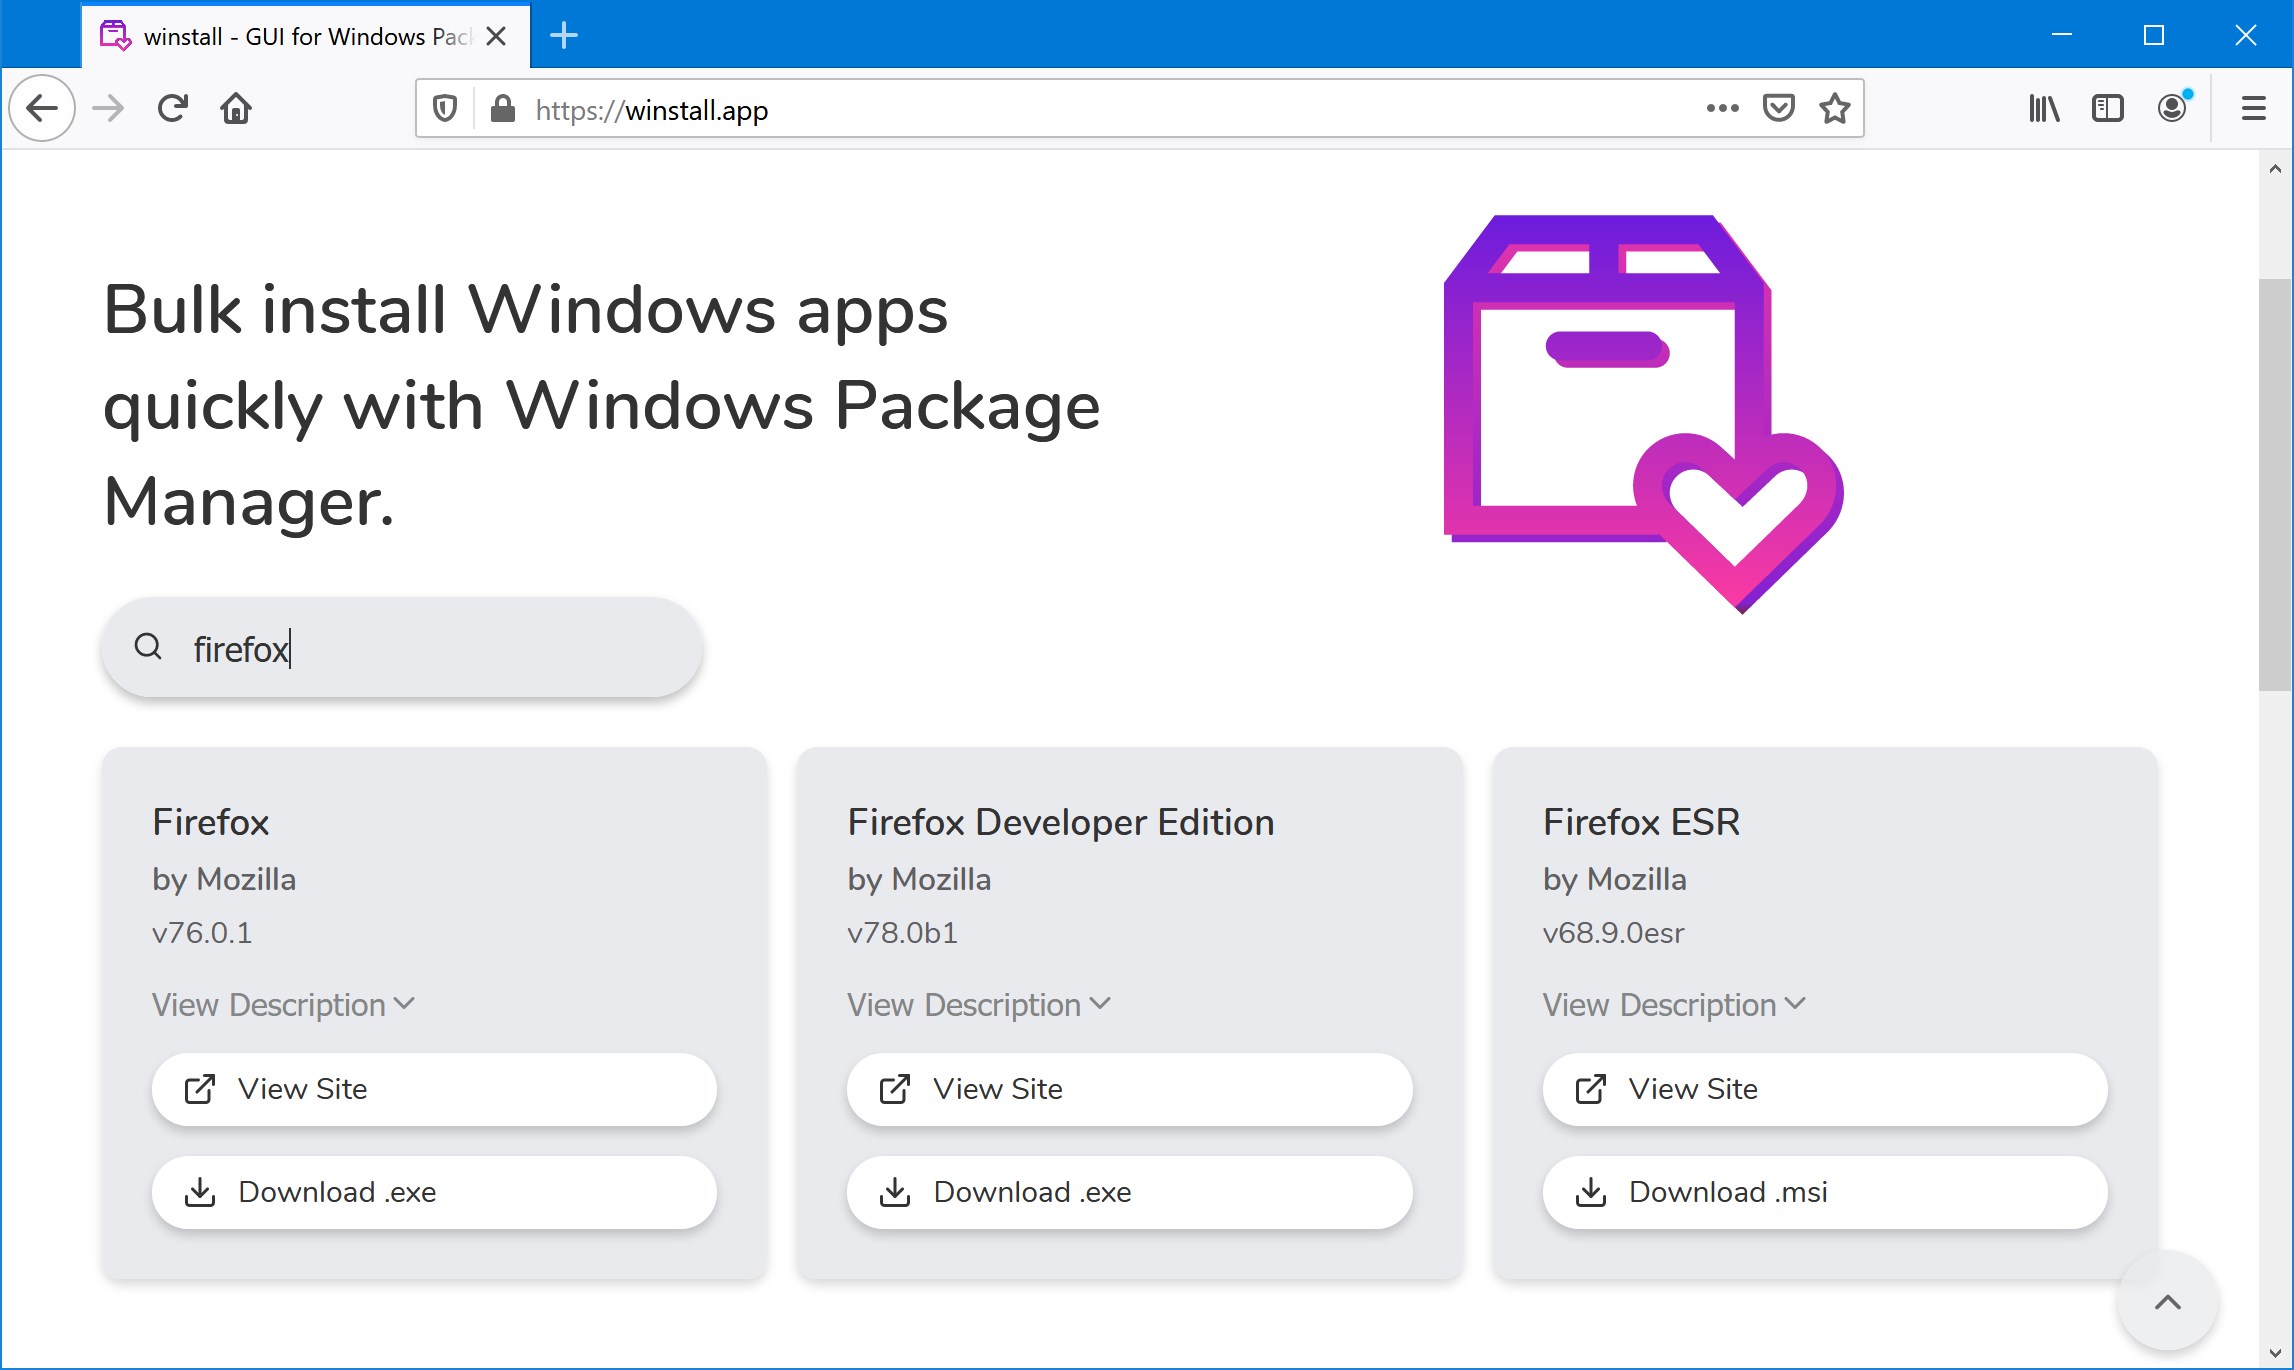Open View Site for Firefox ESR

[1825, 1089]
